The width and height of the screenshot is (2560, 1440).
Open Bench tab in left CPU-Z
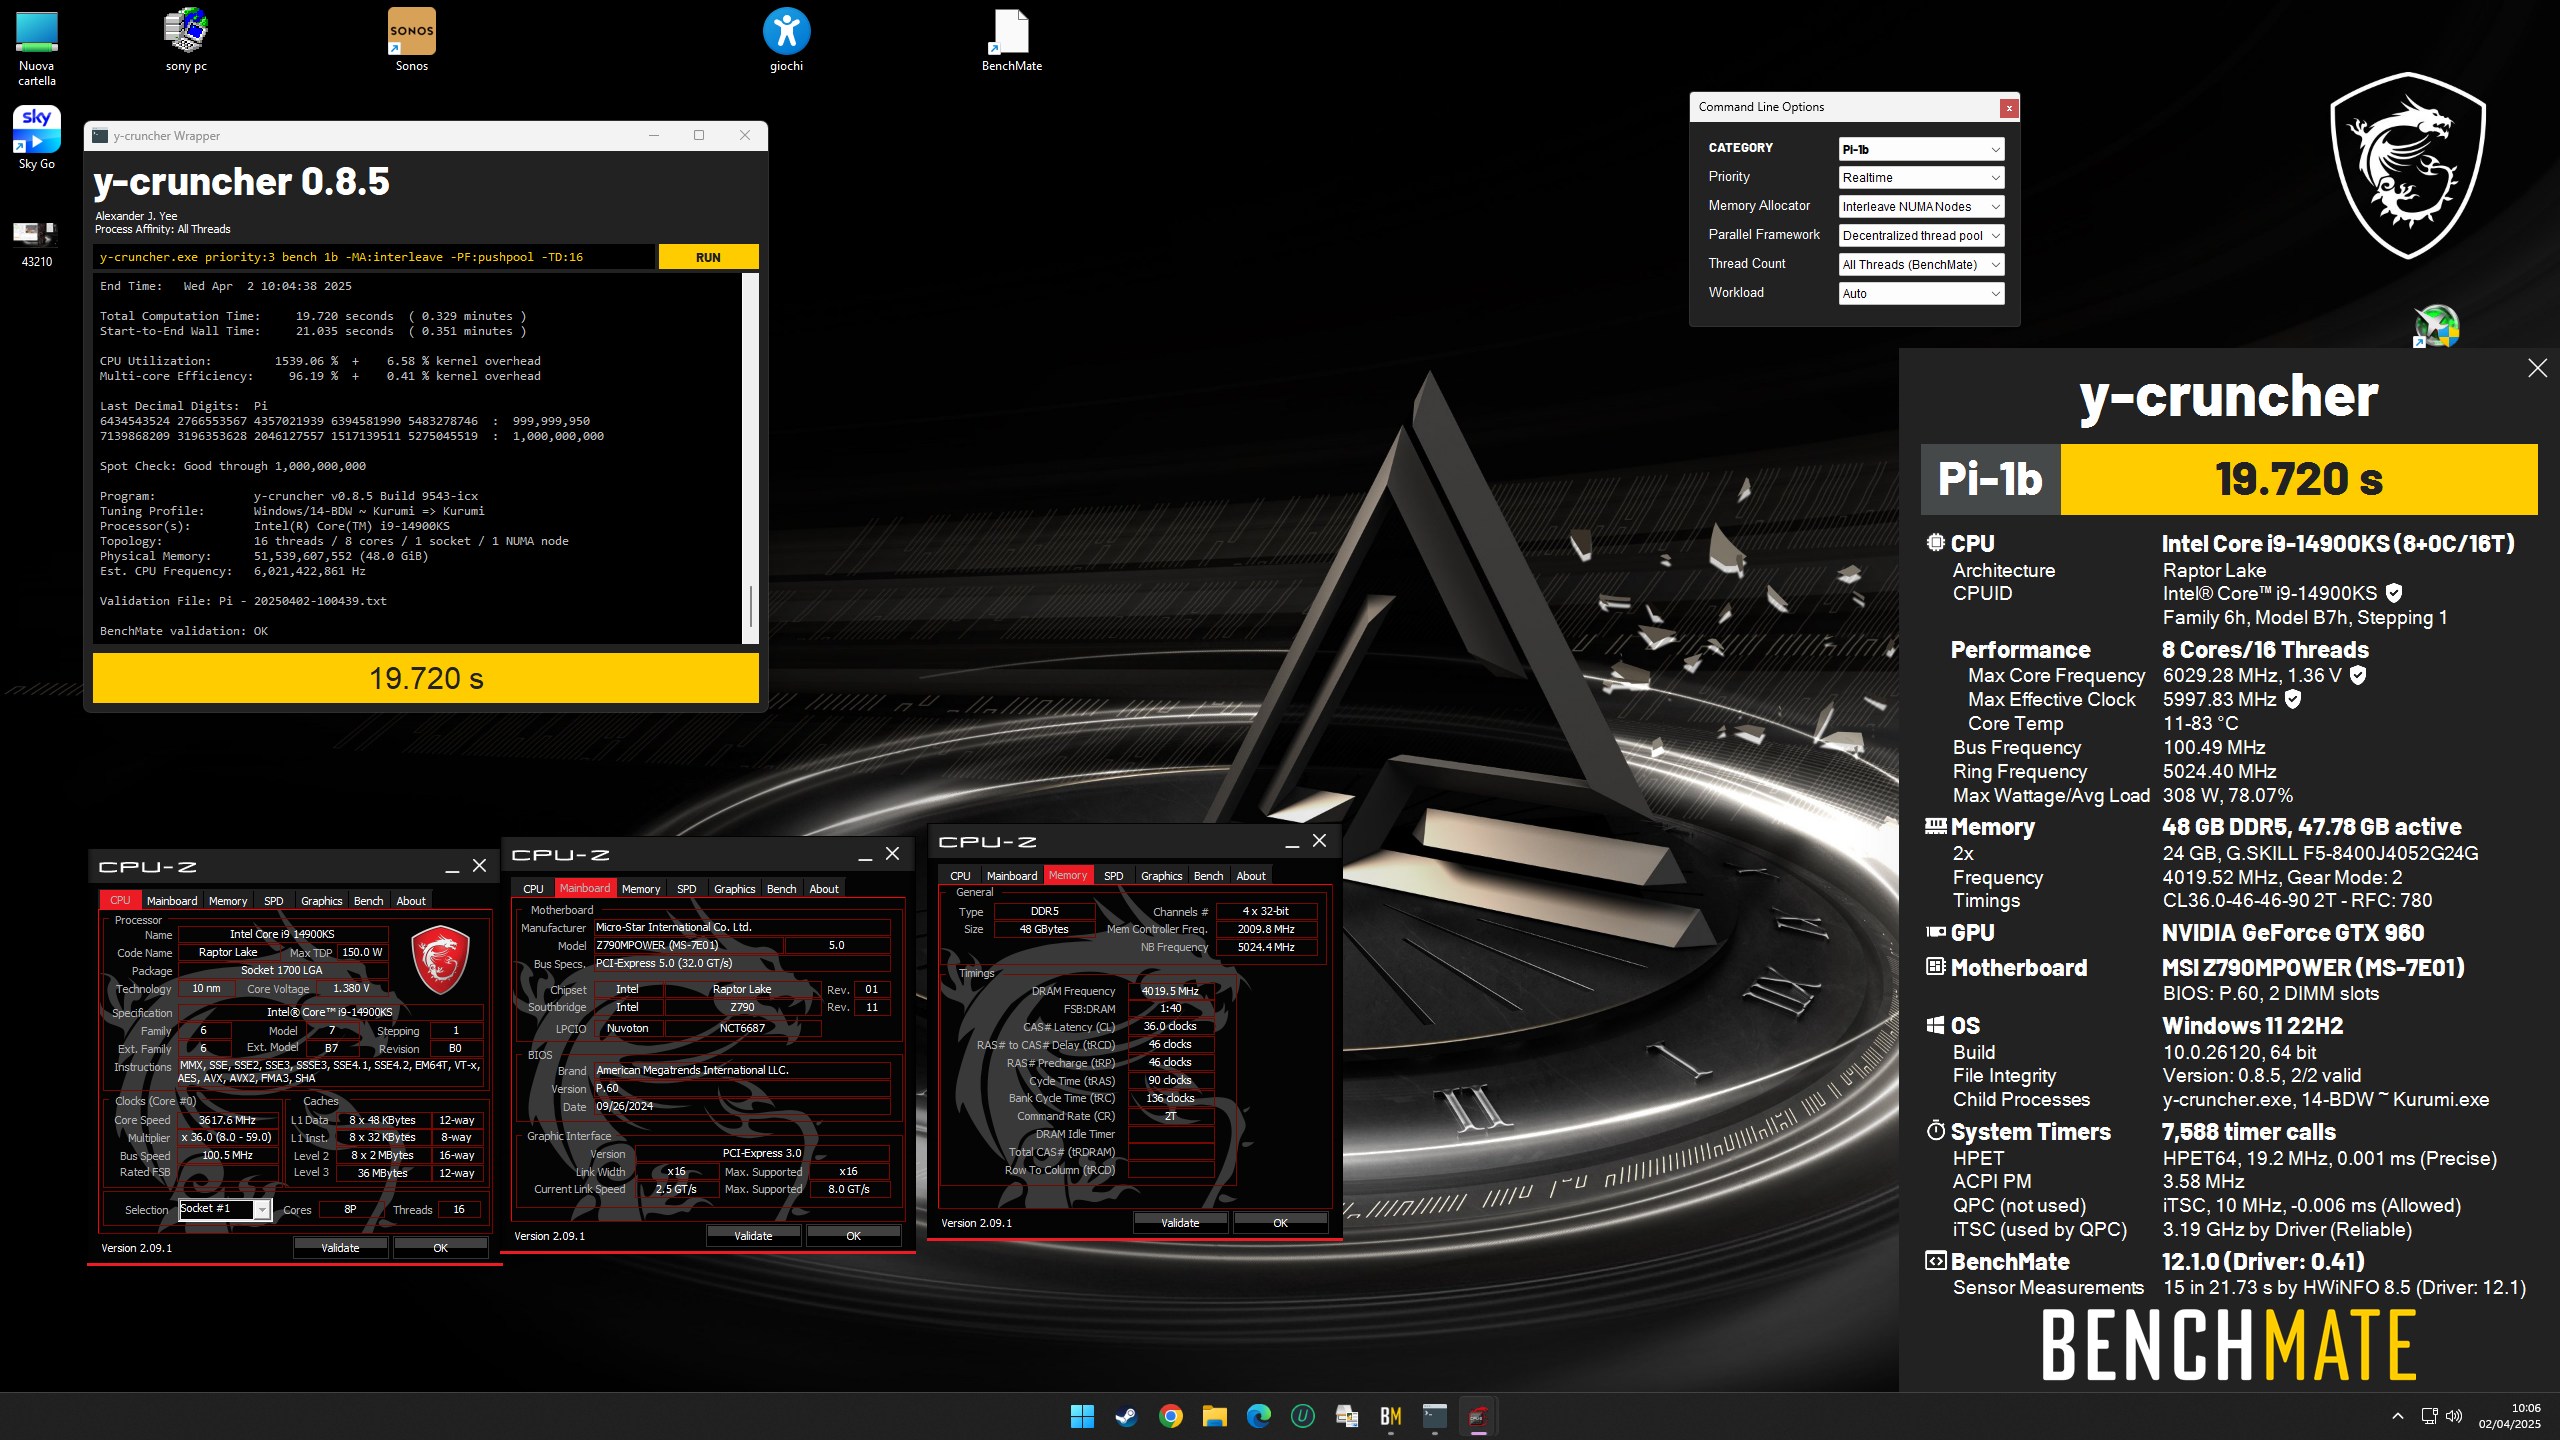click(x=369, y=901)
